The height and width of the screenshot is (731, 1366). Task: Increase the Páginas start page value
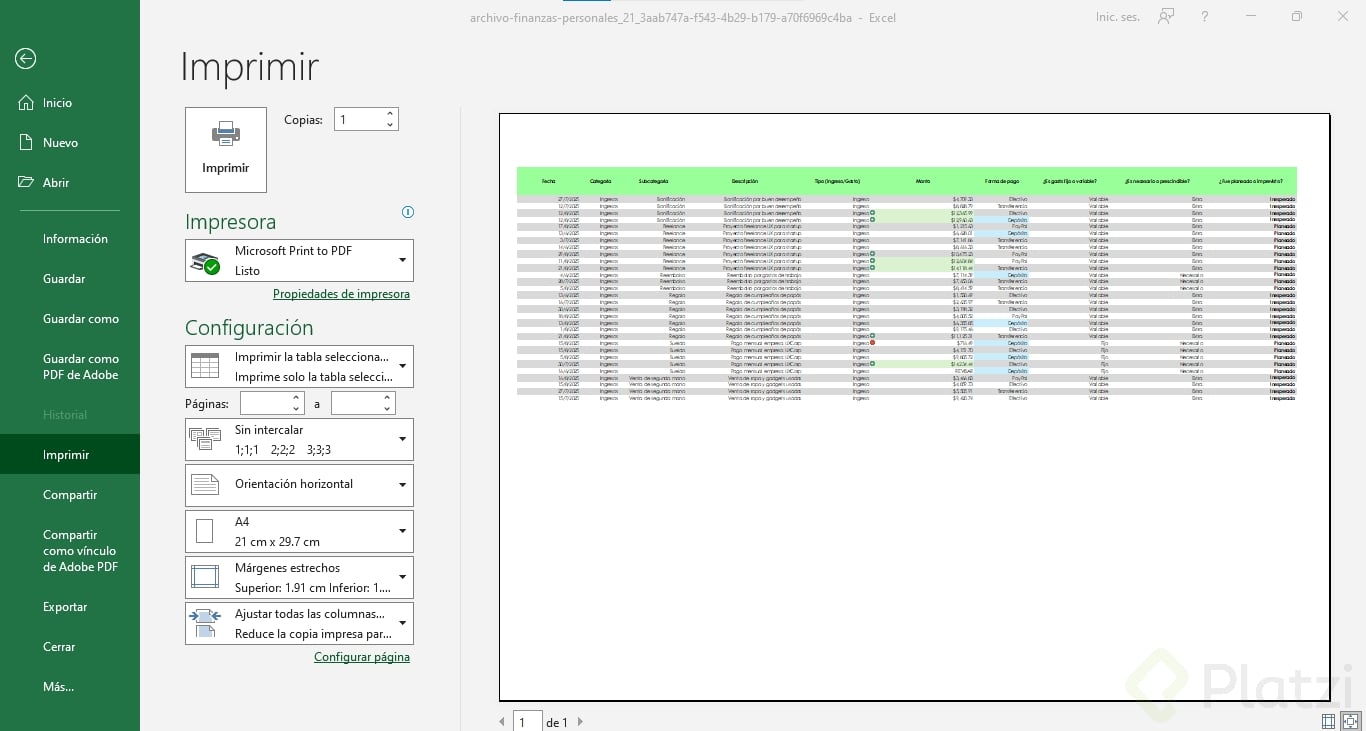tap(297, 398)
